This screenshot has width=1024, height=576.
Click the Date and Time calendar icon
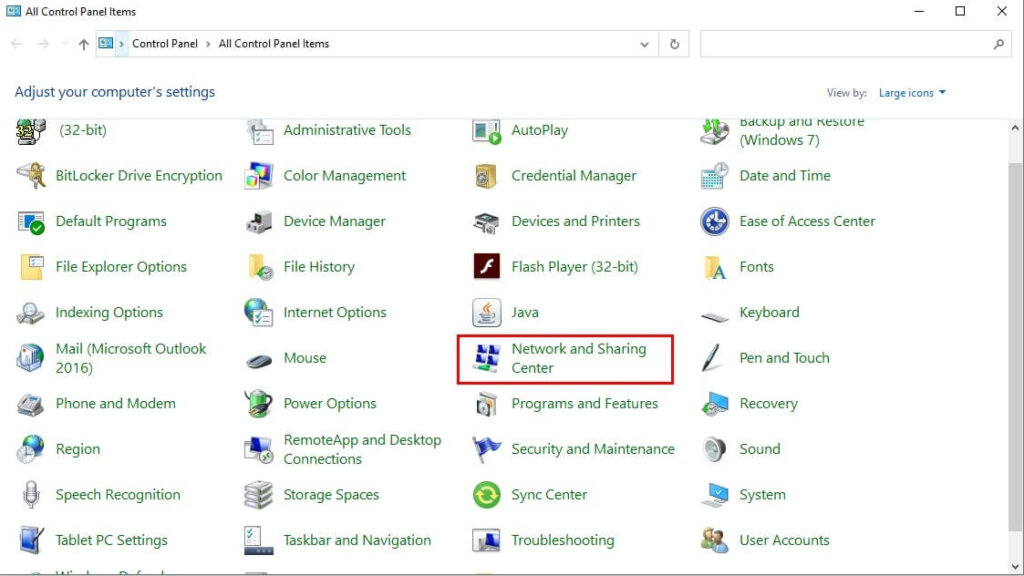pos(714,176)
